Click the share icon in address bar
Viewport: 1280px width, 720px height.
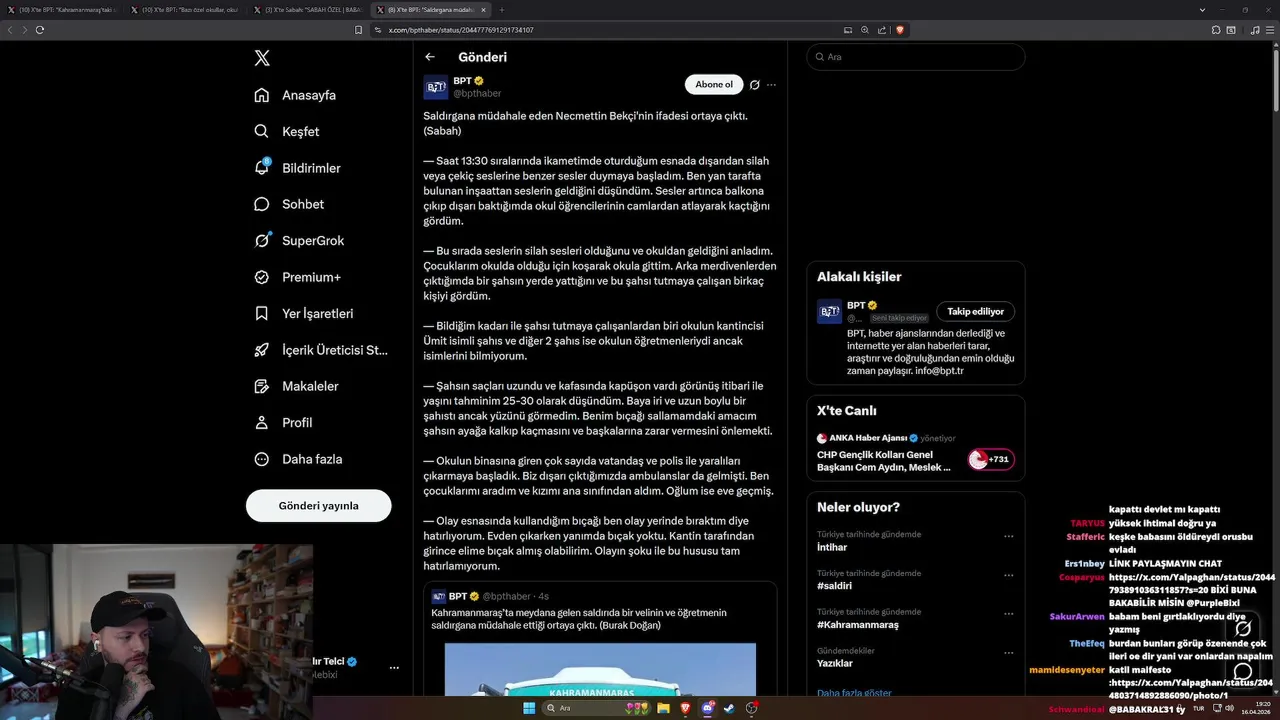coord(881,30)
